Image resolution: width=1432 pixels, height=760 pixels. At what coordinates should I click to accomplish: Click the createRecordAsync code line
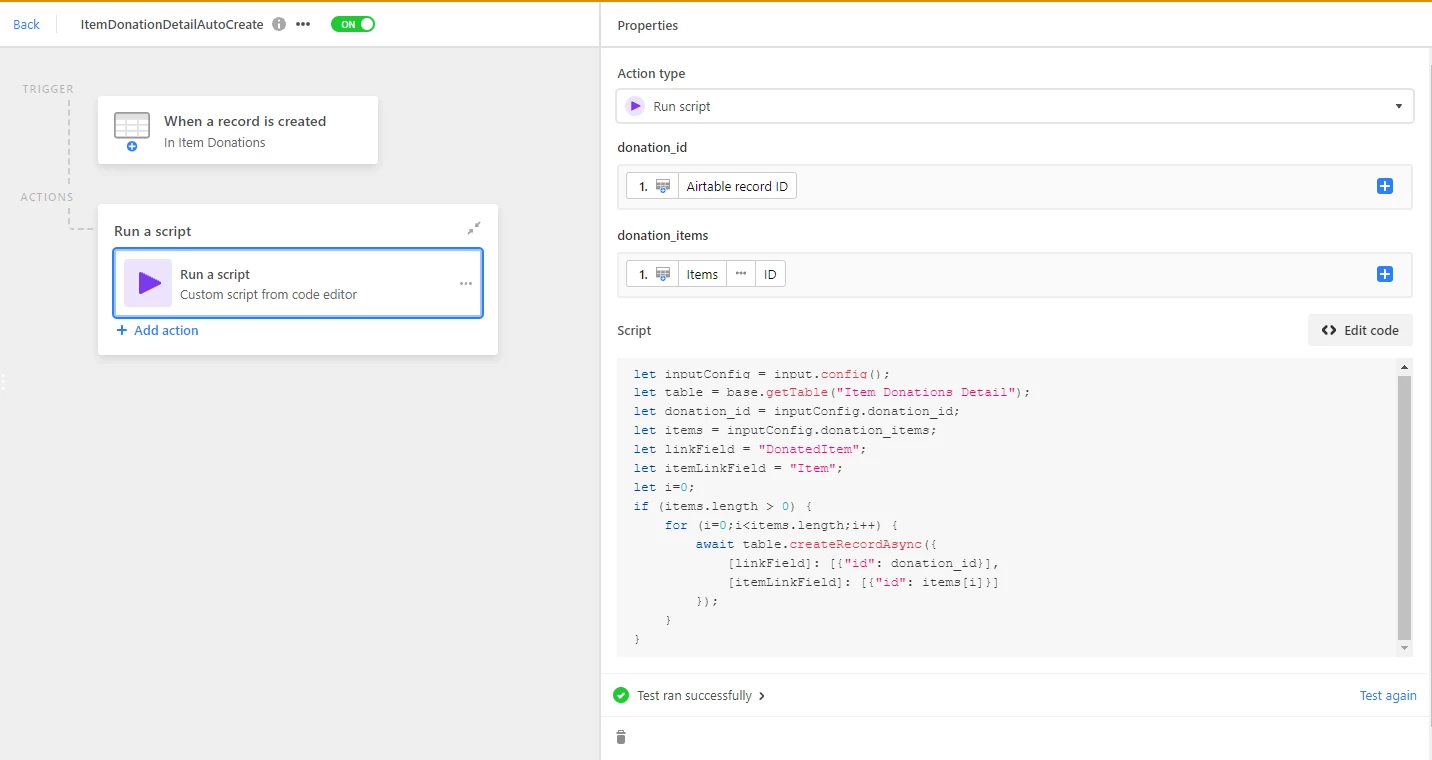[816, 544]
